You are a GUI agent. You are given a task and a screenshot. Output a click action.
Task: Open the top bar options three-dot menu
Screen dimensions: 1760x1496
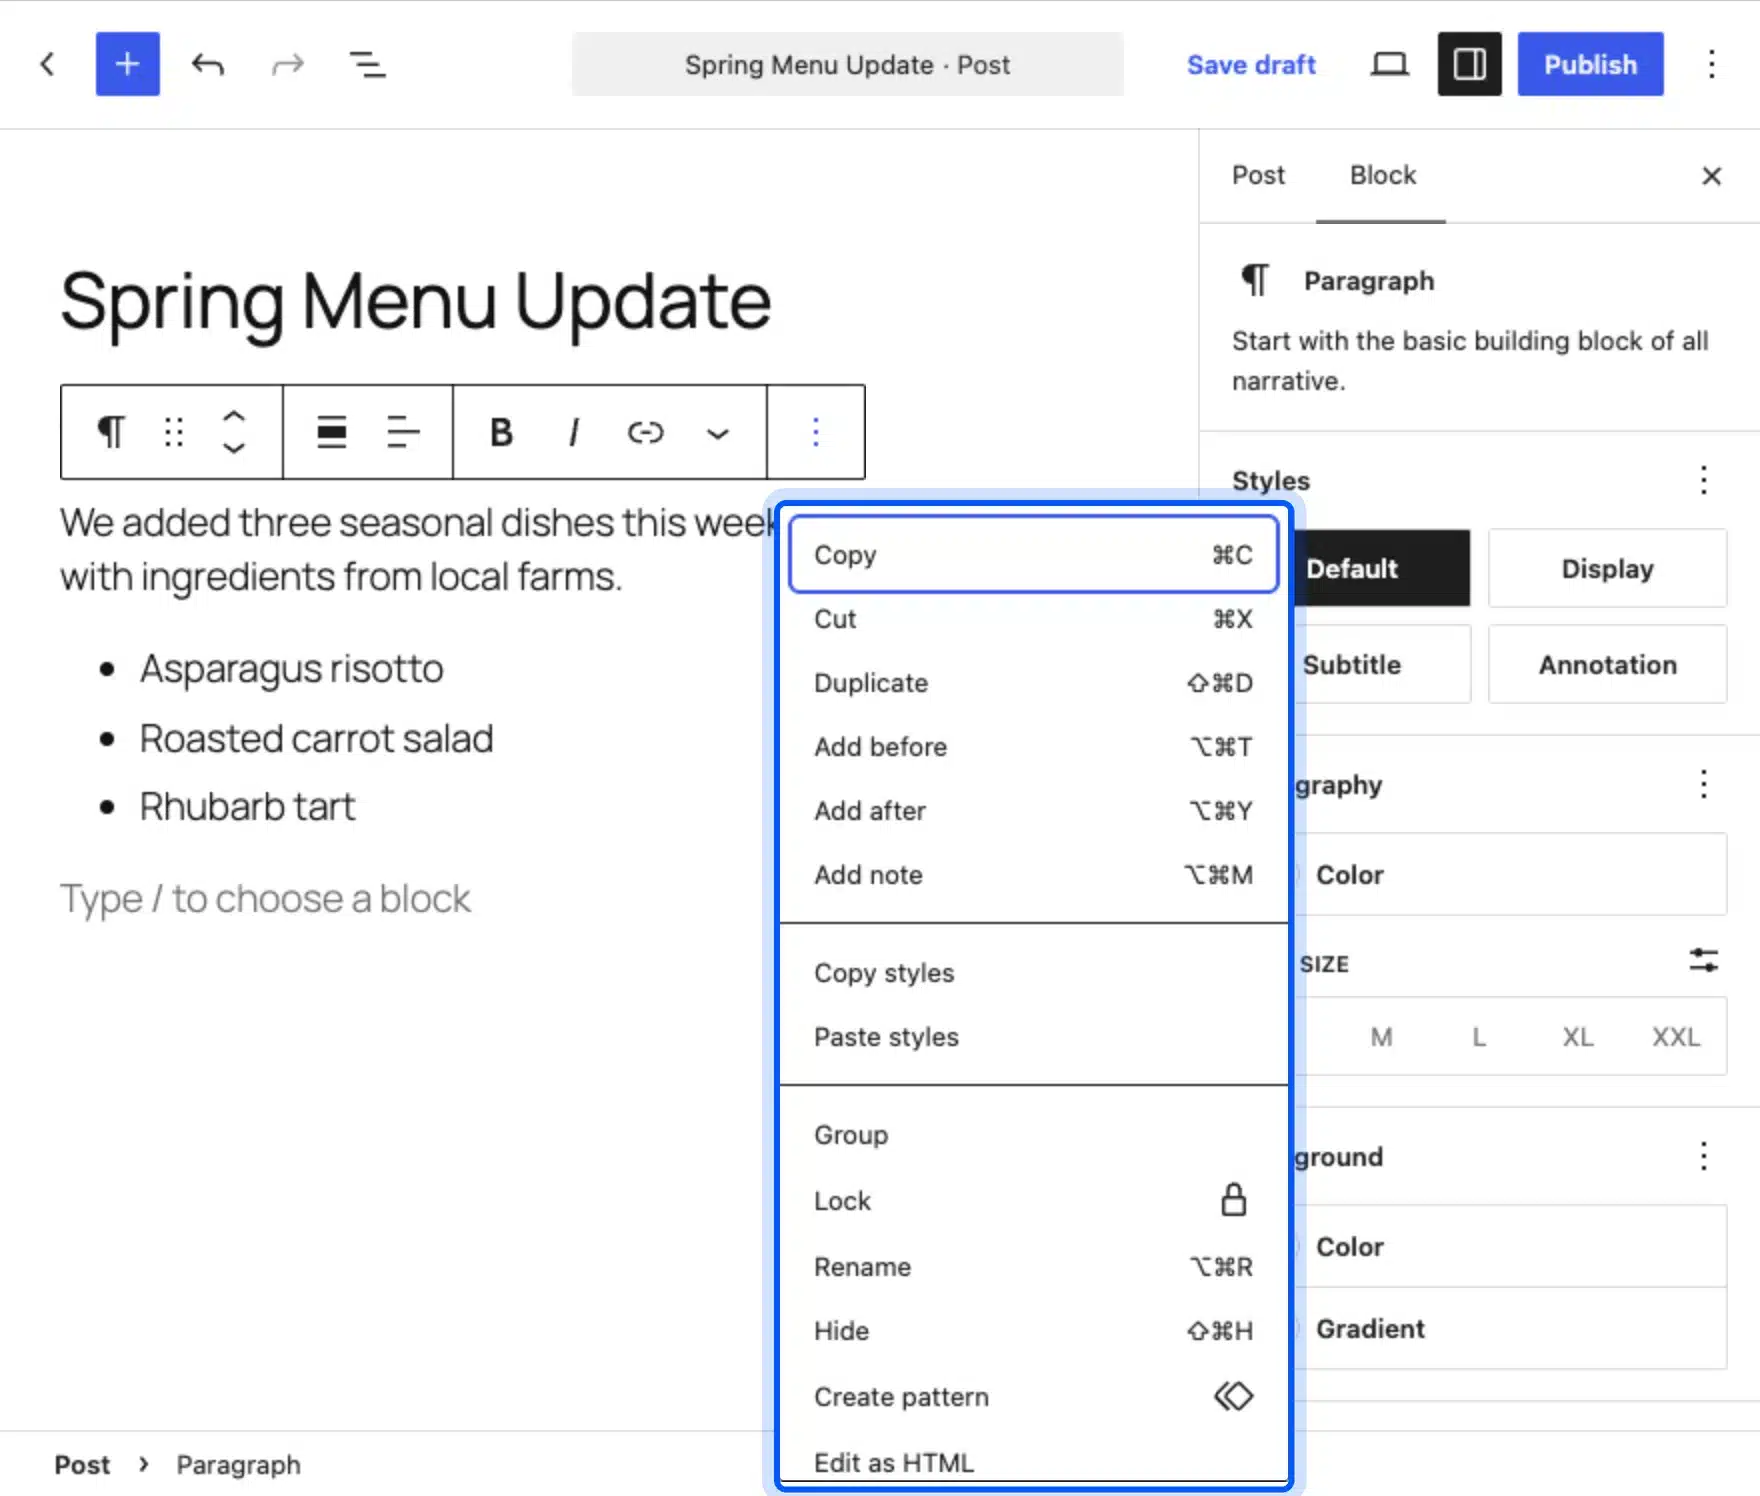(1711, 64)
